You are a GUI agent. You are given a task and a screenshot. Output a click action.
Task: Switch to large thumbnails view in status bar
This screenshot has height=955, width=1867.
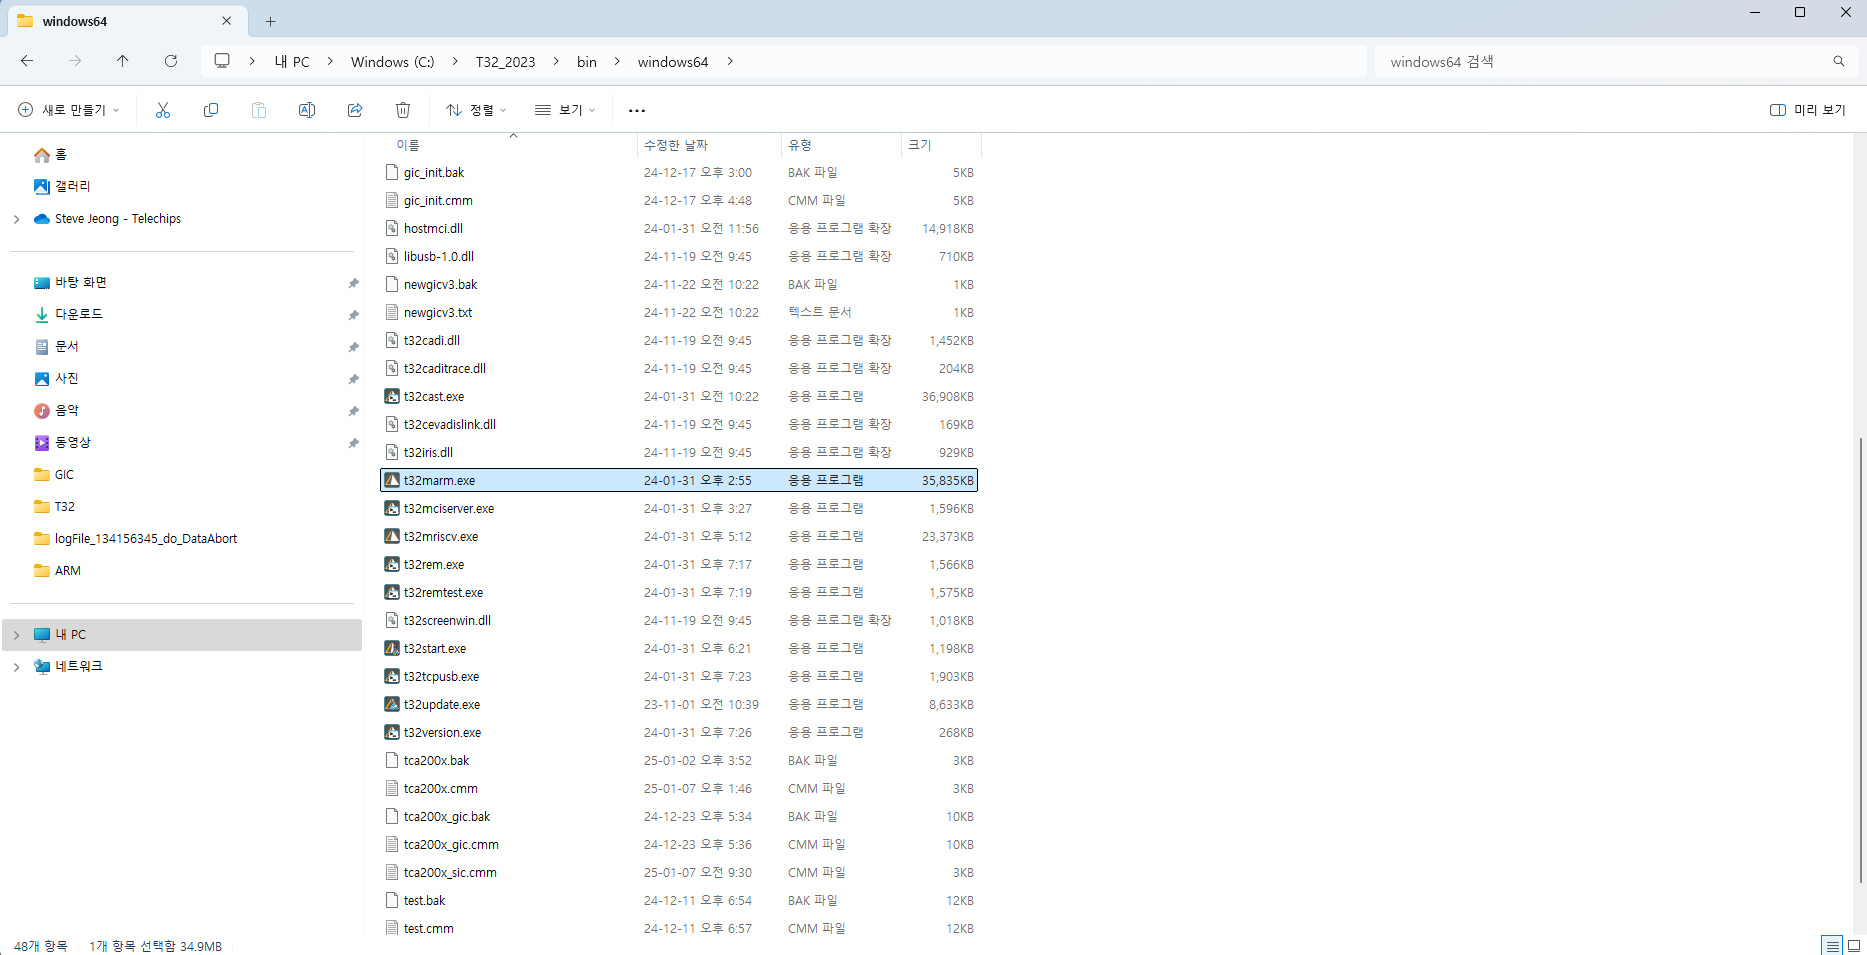(x=1853, y=945)
